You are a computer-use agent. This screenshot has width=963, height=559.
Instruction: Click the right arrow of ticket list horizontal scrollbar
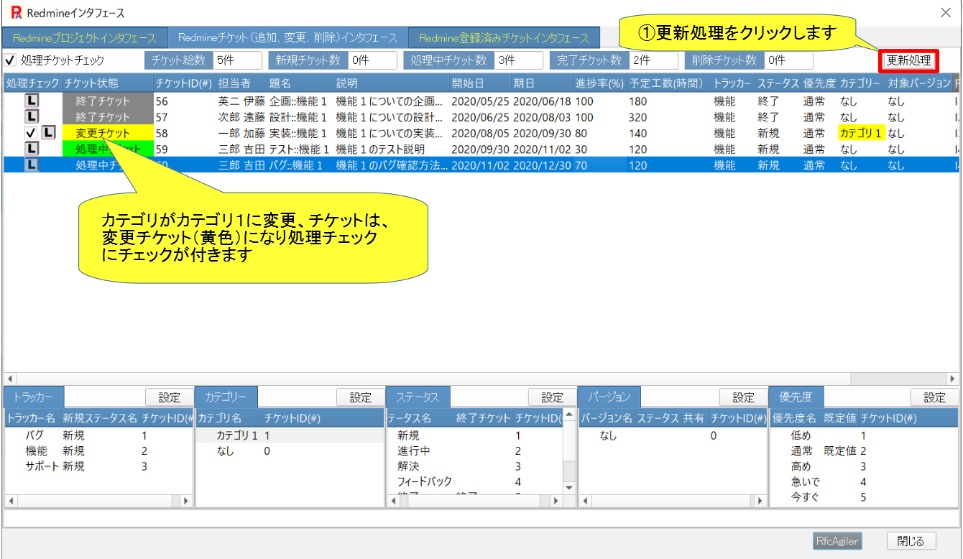pyautogui.click(x=953, y=378)
